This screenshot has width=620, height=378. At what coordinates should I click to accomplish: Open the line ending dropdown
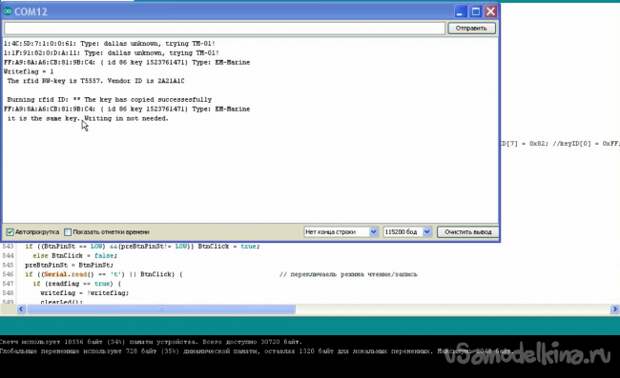(341, 232)
